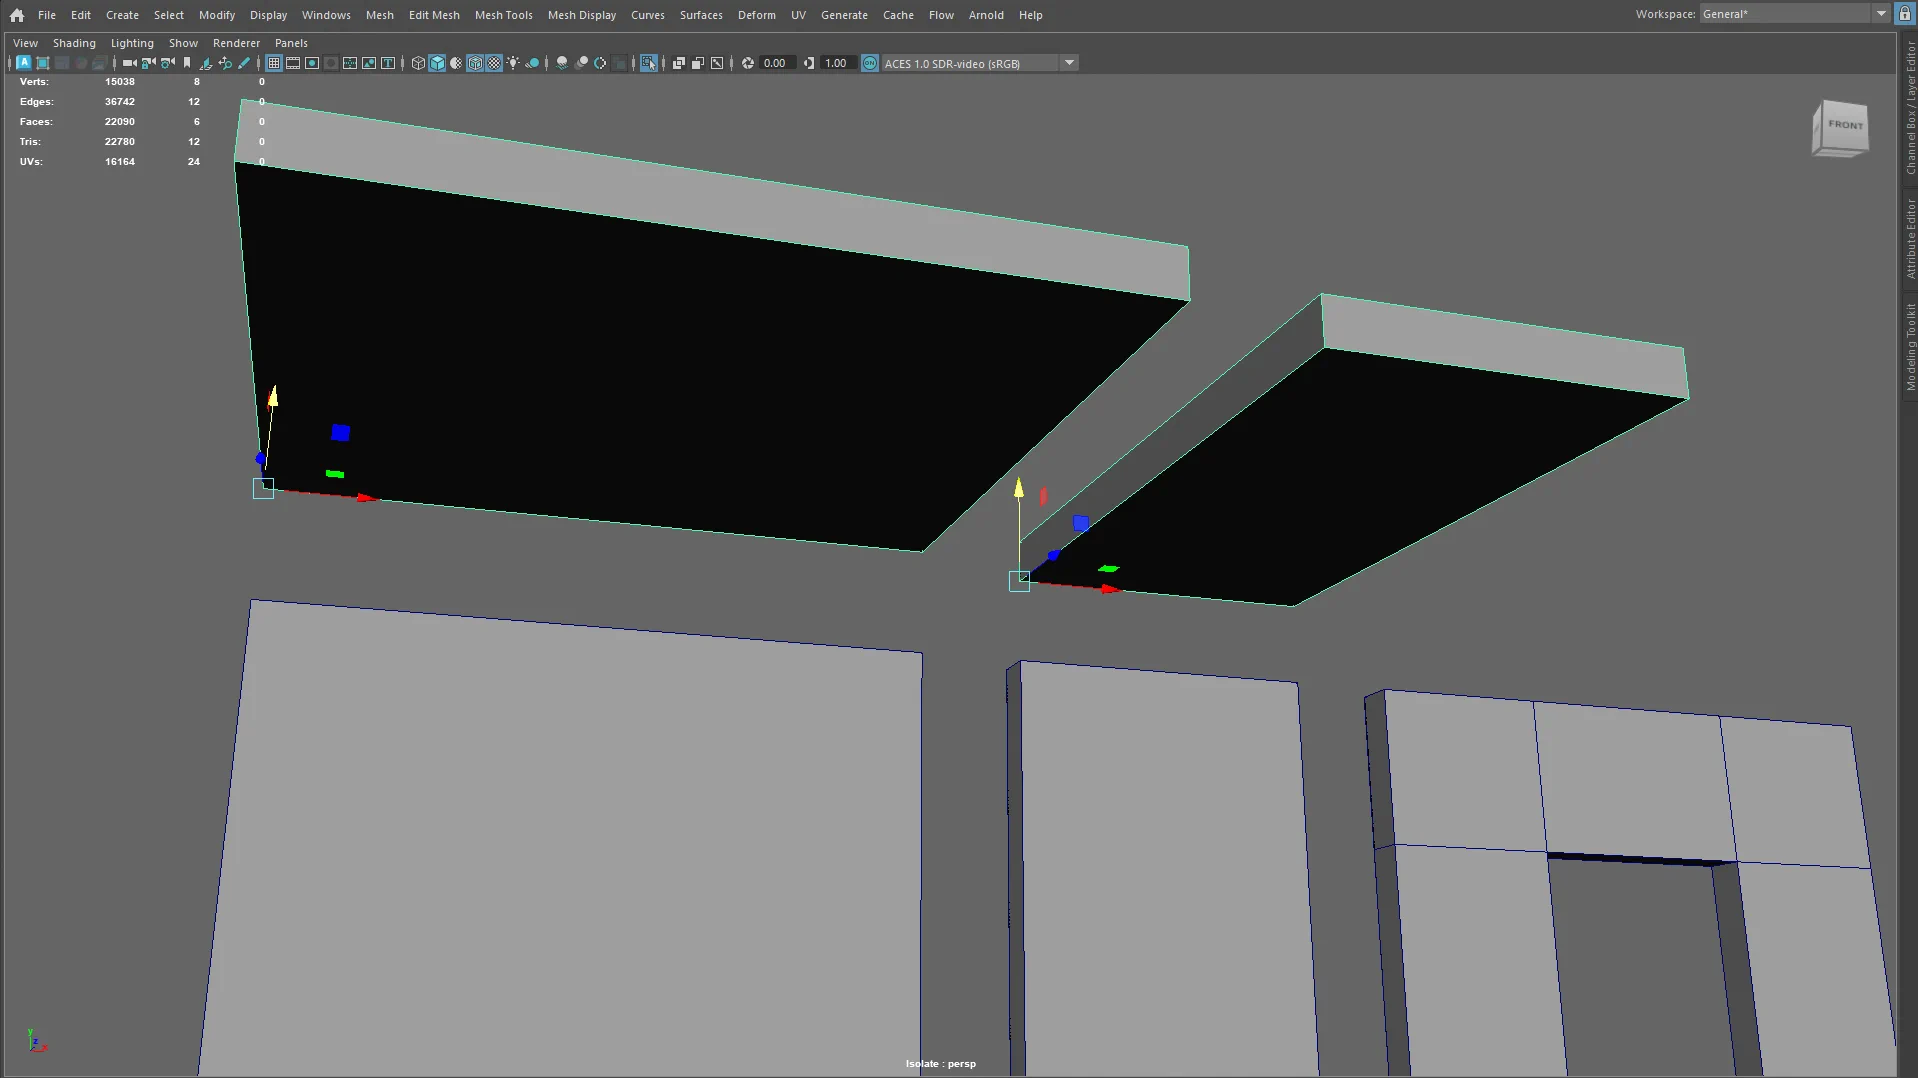1918x1078 pixels.
Task: Open the File menu
Action: (47, 15)
